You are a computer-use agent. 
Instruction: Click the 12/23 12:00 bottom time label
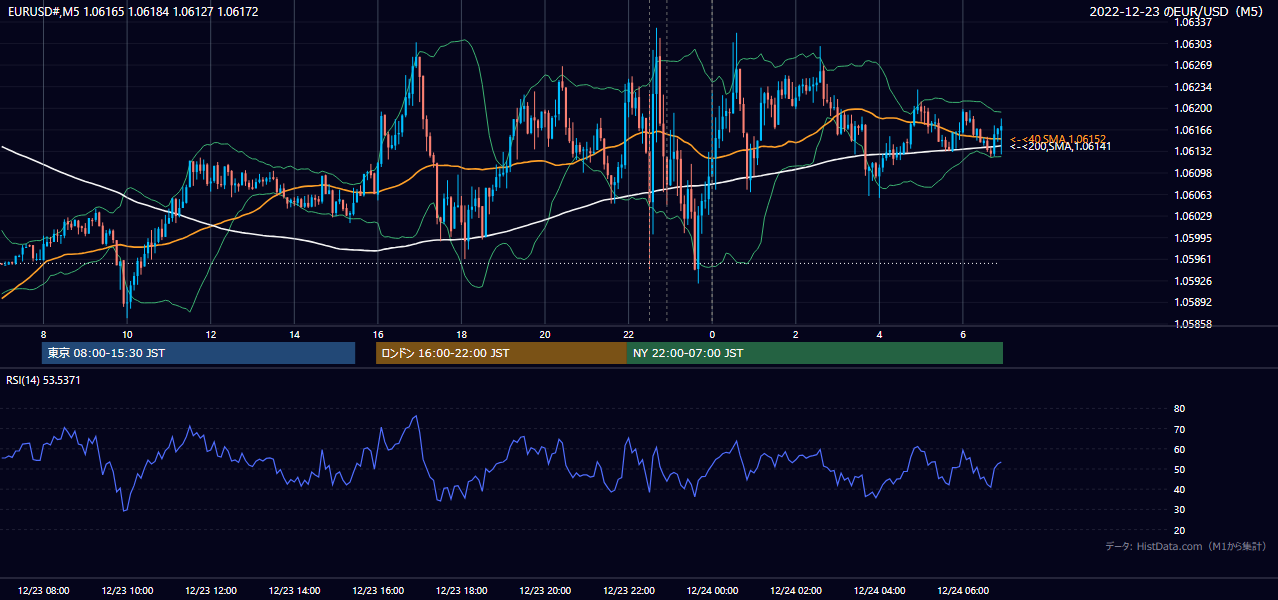click(x=210, y=591)
